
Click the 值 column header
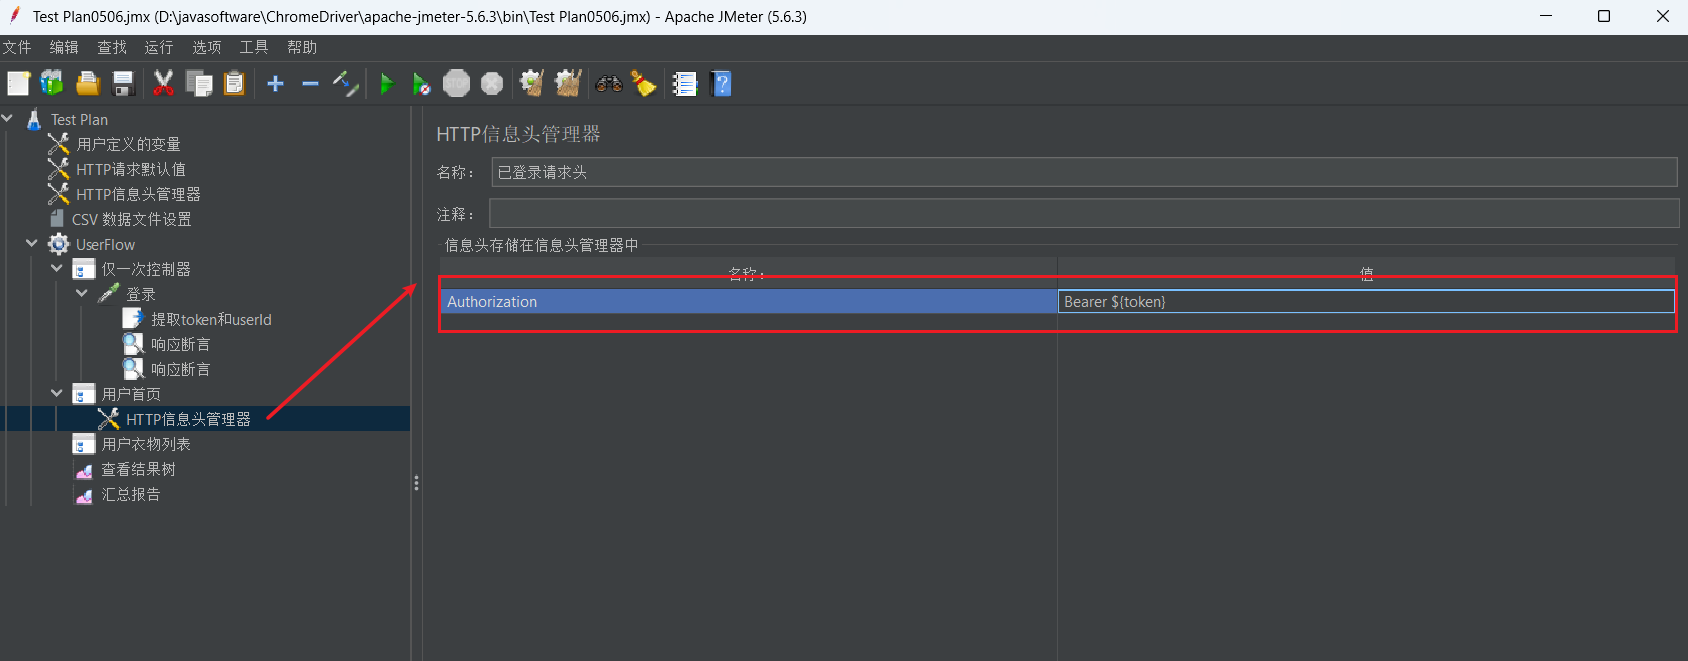pos(1366,273)
